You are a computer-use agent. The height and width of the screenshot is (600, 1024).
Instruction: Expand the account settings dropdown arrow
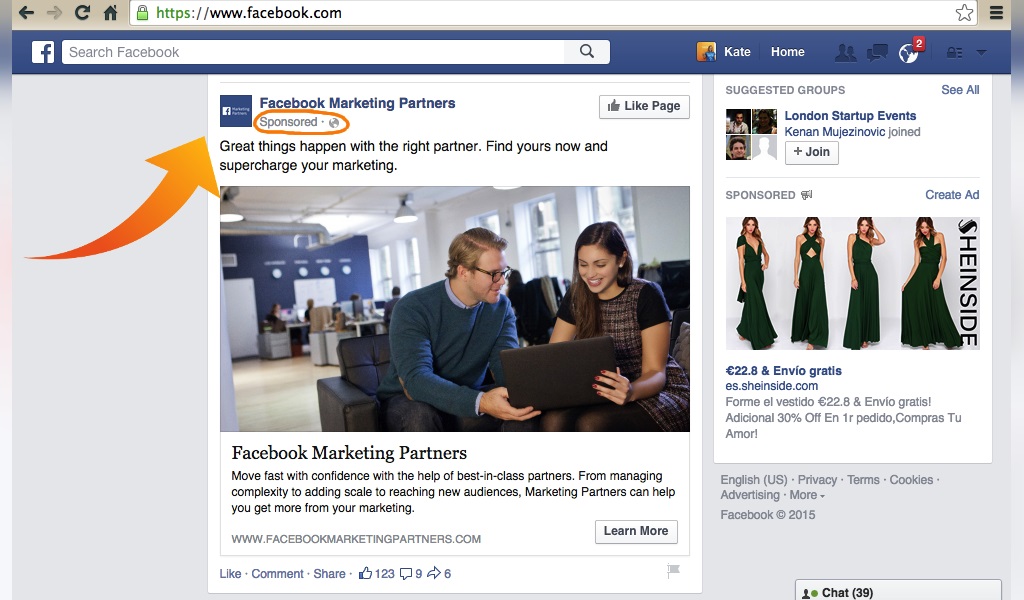[x=981, y=52]
